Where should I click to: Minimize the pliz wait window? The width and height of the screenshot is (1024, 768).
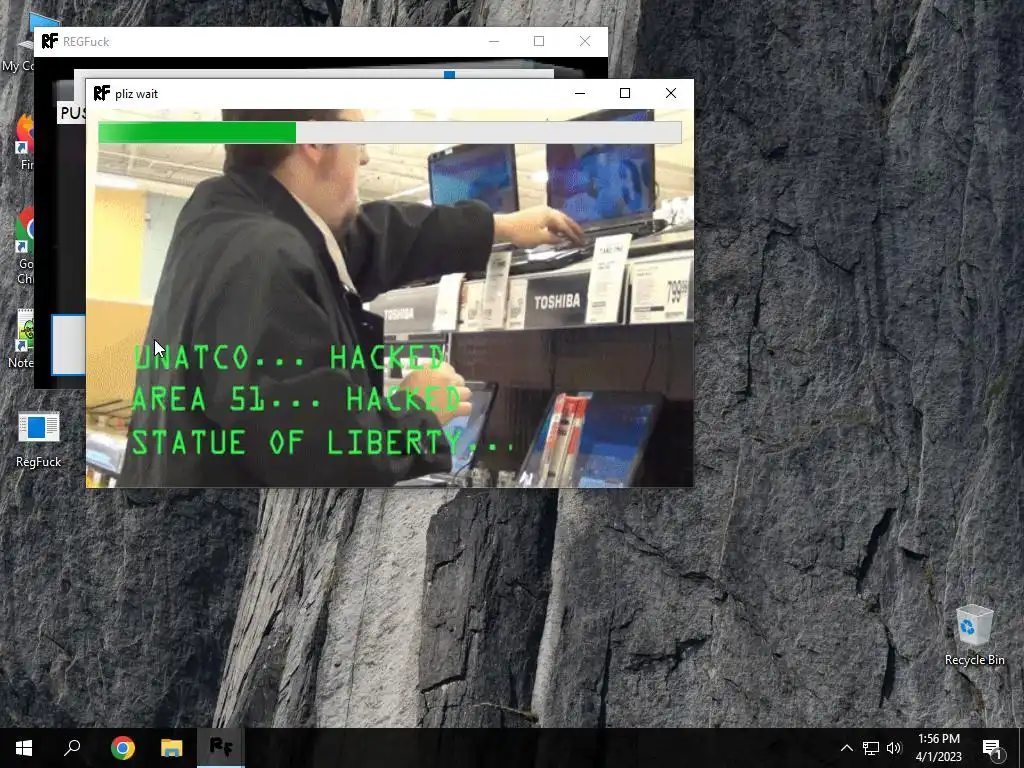coord(579,93)
